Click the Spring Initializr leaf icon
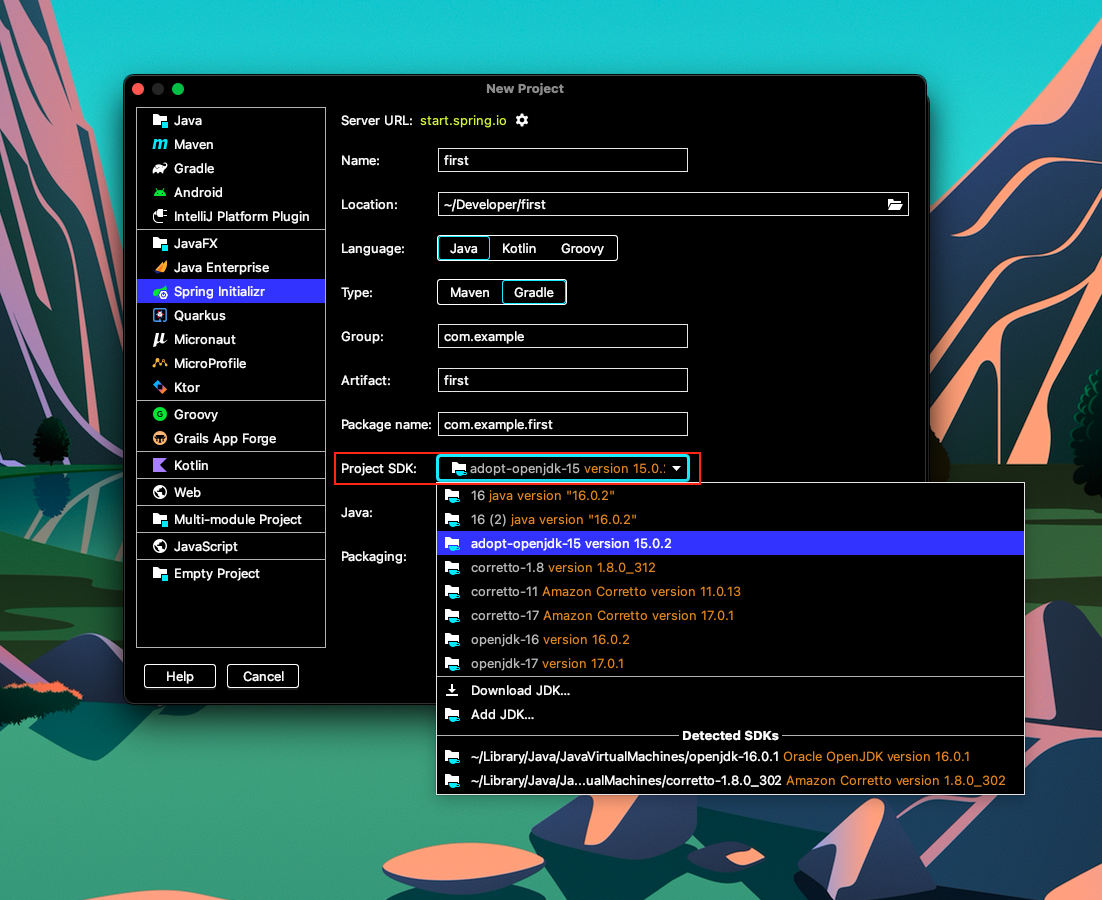The height and width of the screenshot is (900, 1102). 160,292
